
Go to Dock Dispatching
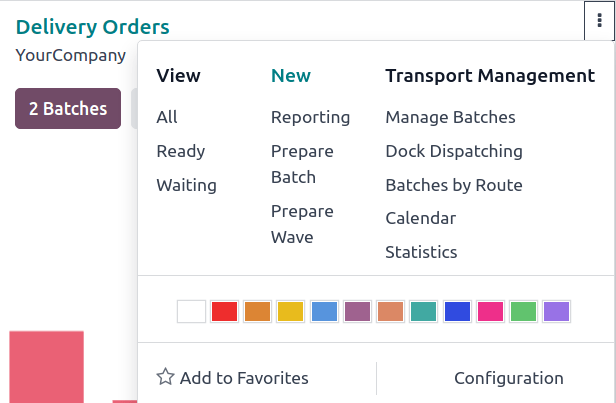click(x=454, y=151)
